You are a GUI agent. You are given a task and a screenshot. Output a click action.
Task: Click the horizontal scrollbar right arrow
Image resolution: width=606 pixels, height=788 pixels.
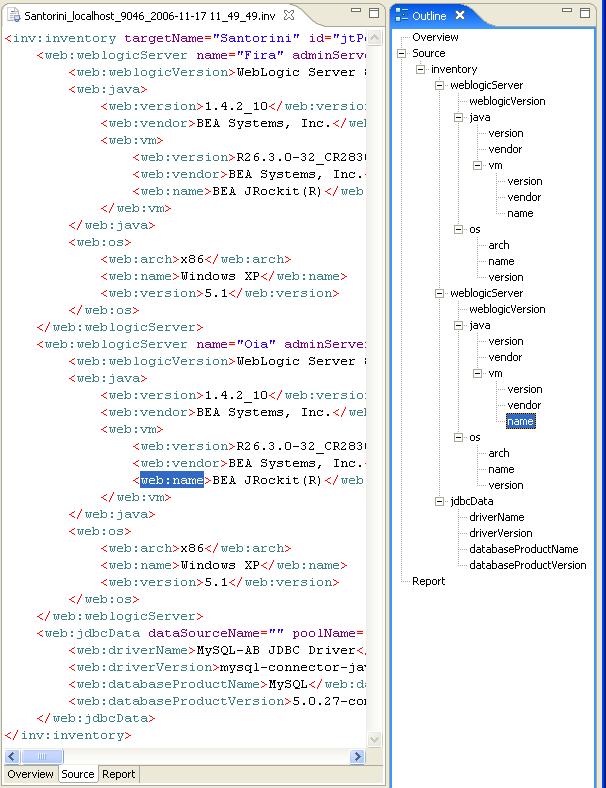[357, 756]
